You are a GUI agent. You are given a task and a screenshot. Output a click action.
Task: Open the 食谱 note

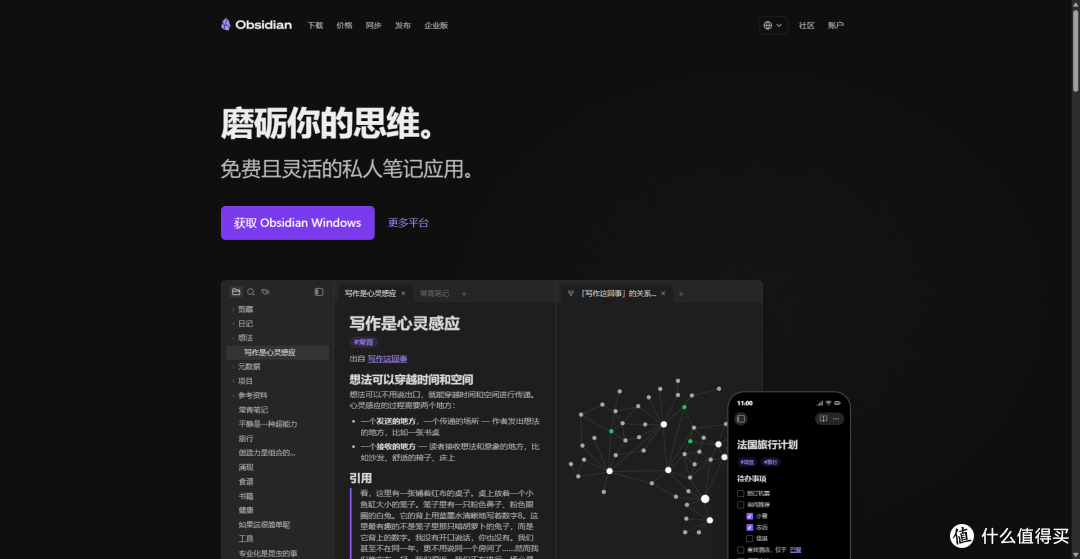click(246, 482)
